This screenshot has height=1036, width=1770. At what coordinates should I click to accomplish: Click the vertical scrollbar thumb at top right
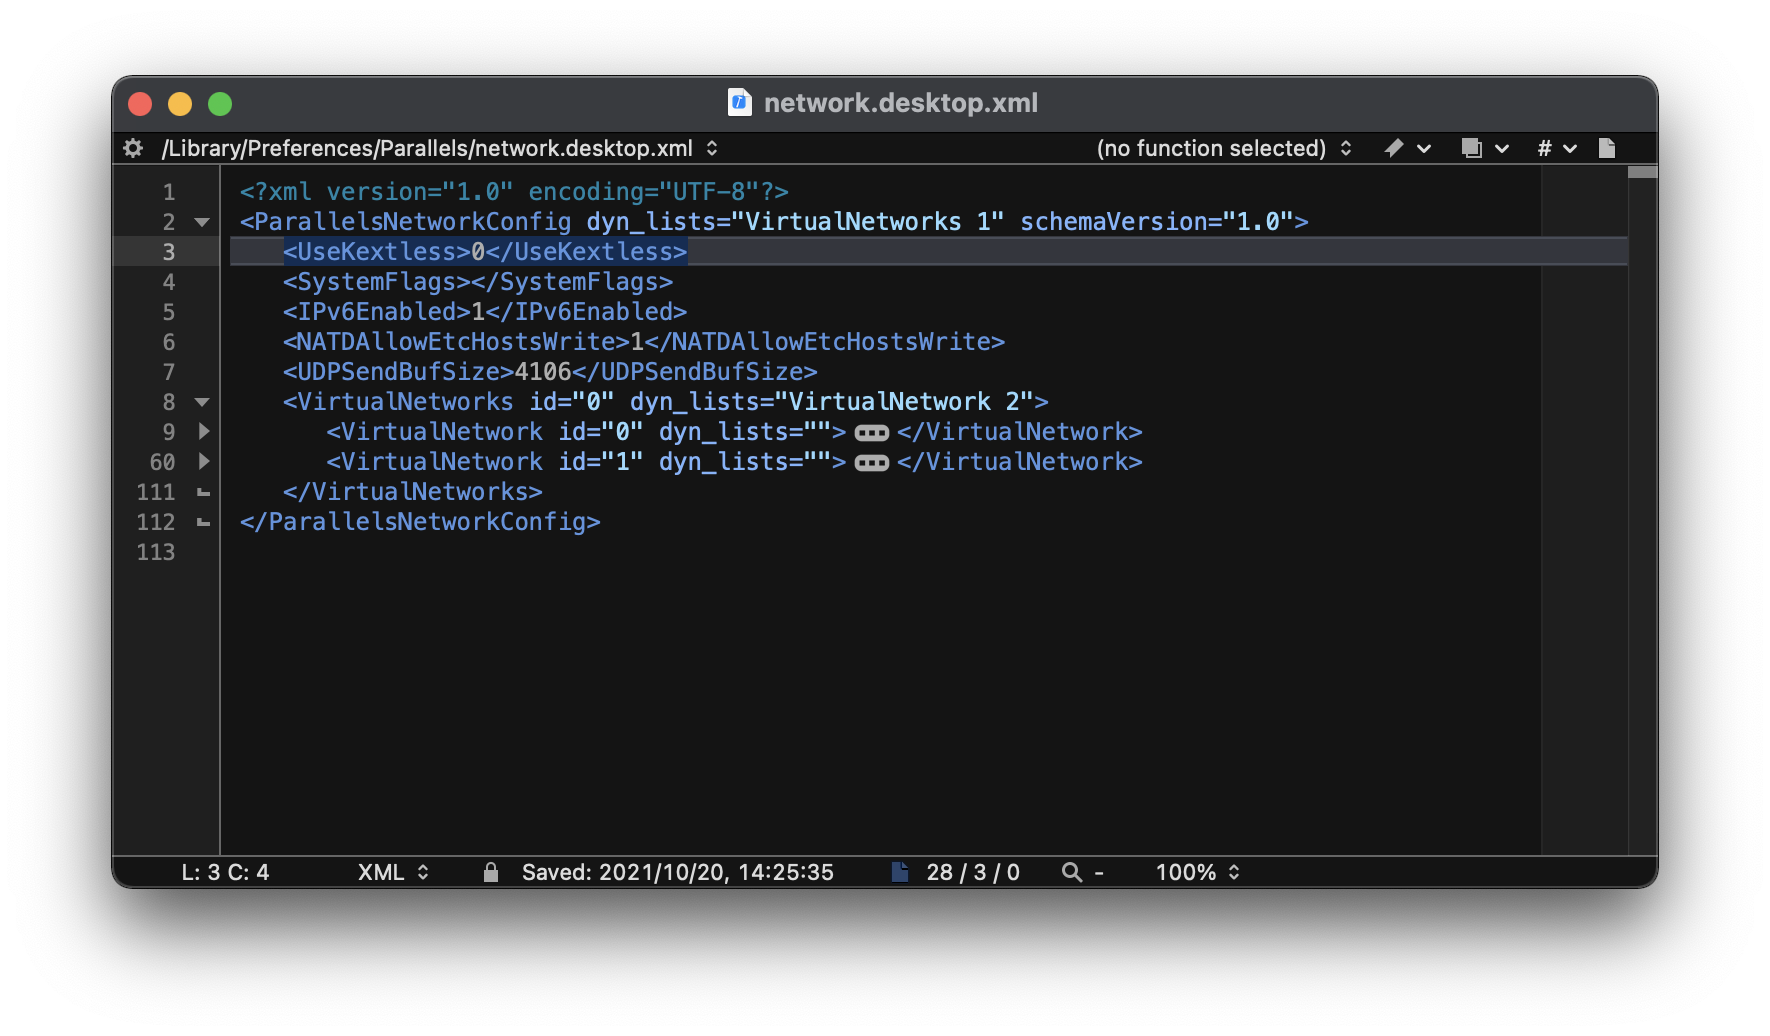(1643, 173)
